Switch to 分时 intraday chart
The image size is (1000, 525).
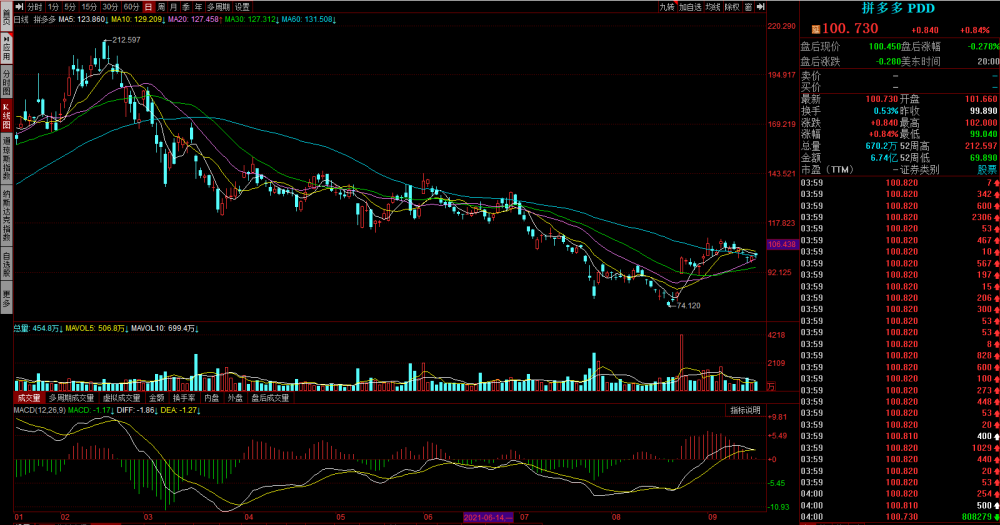(34, 7)
